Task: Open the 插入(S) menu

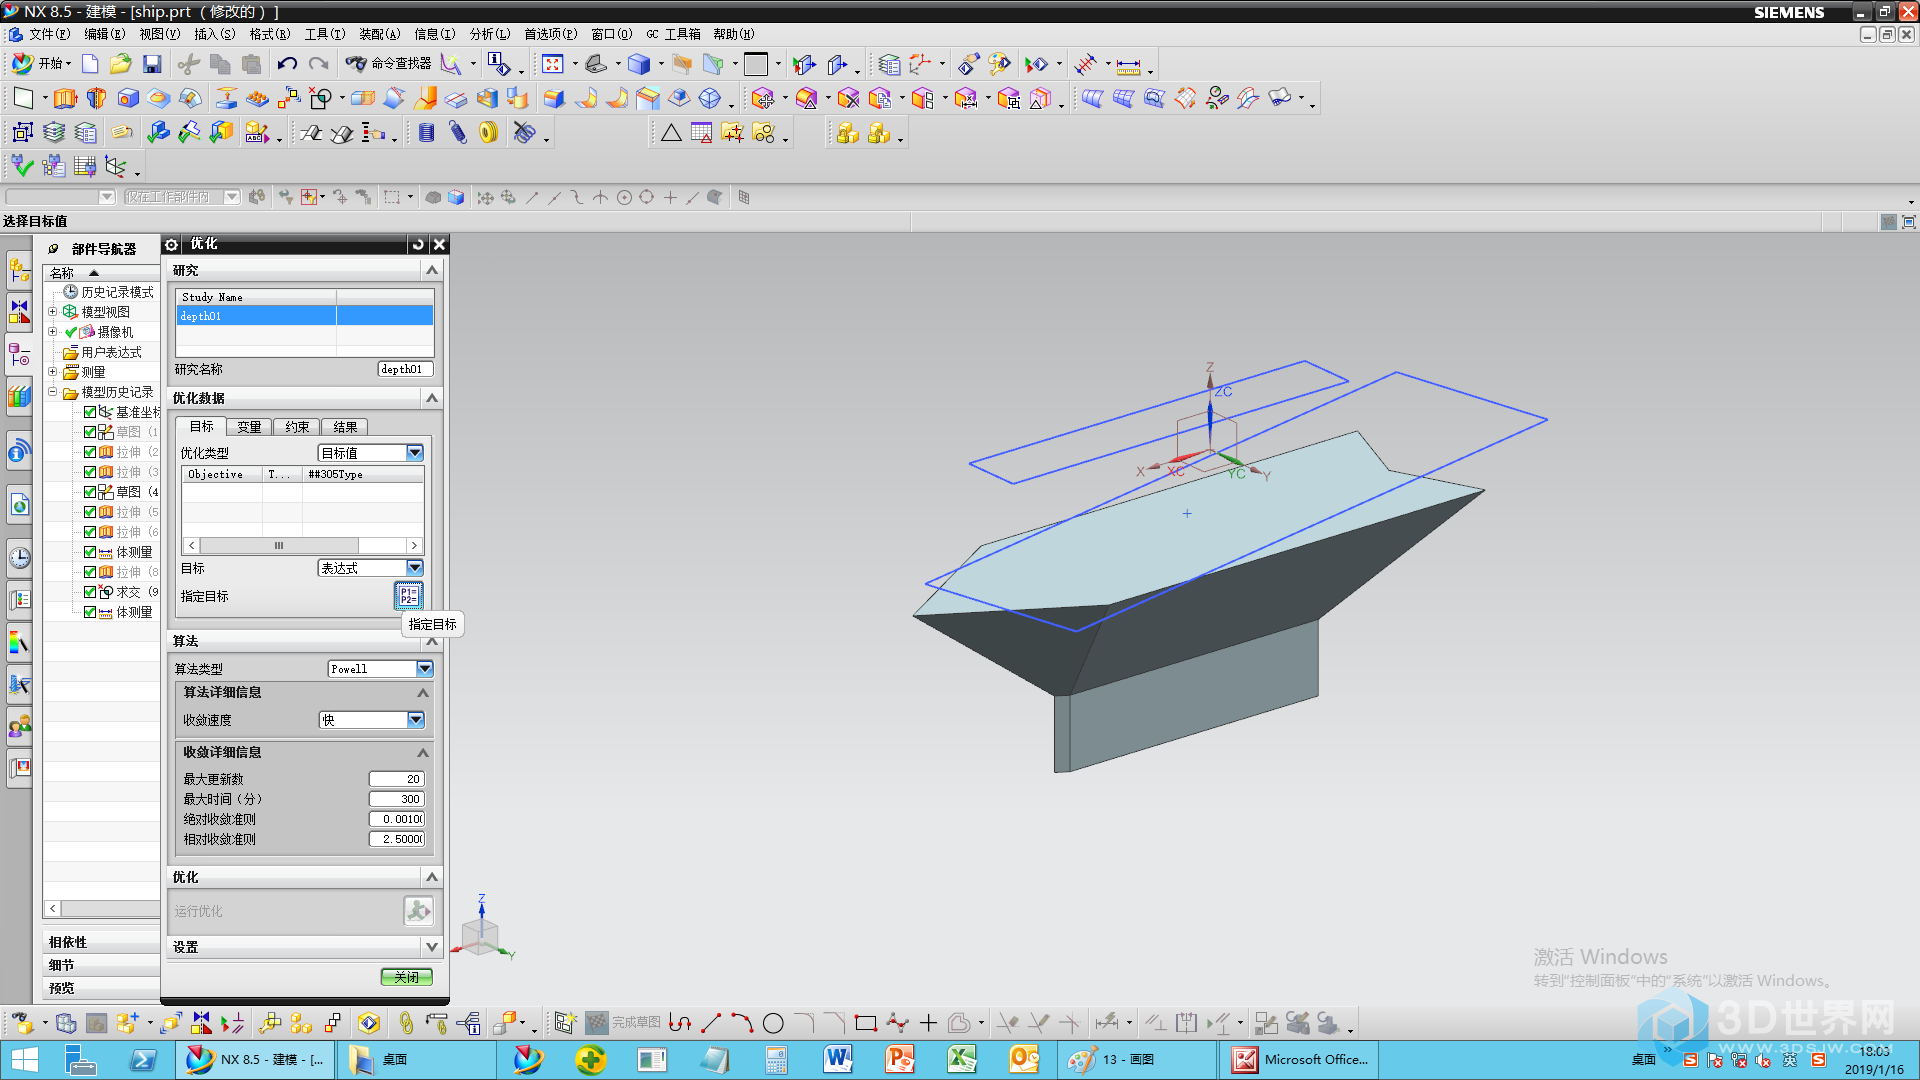Action: tap(214, 34)
